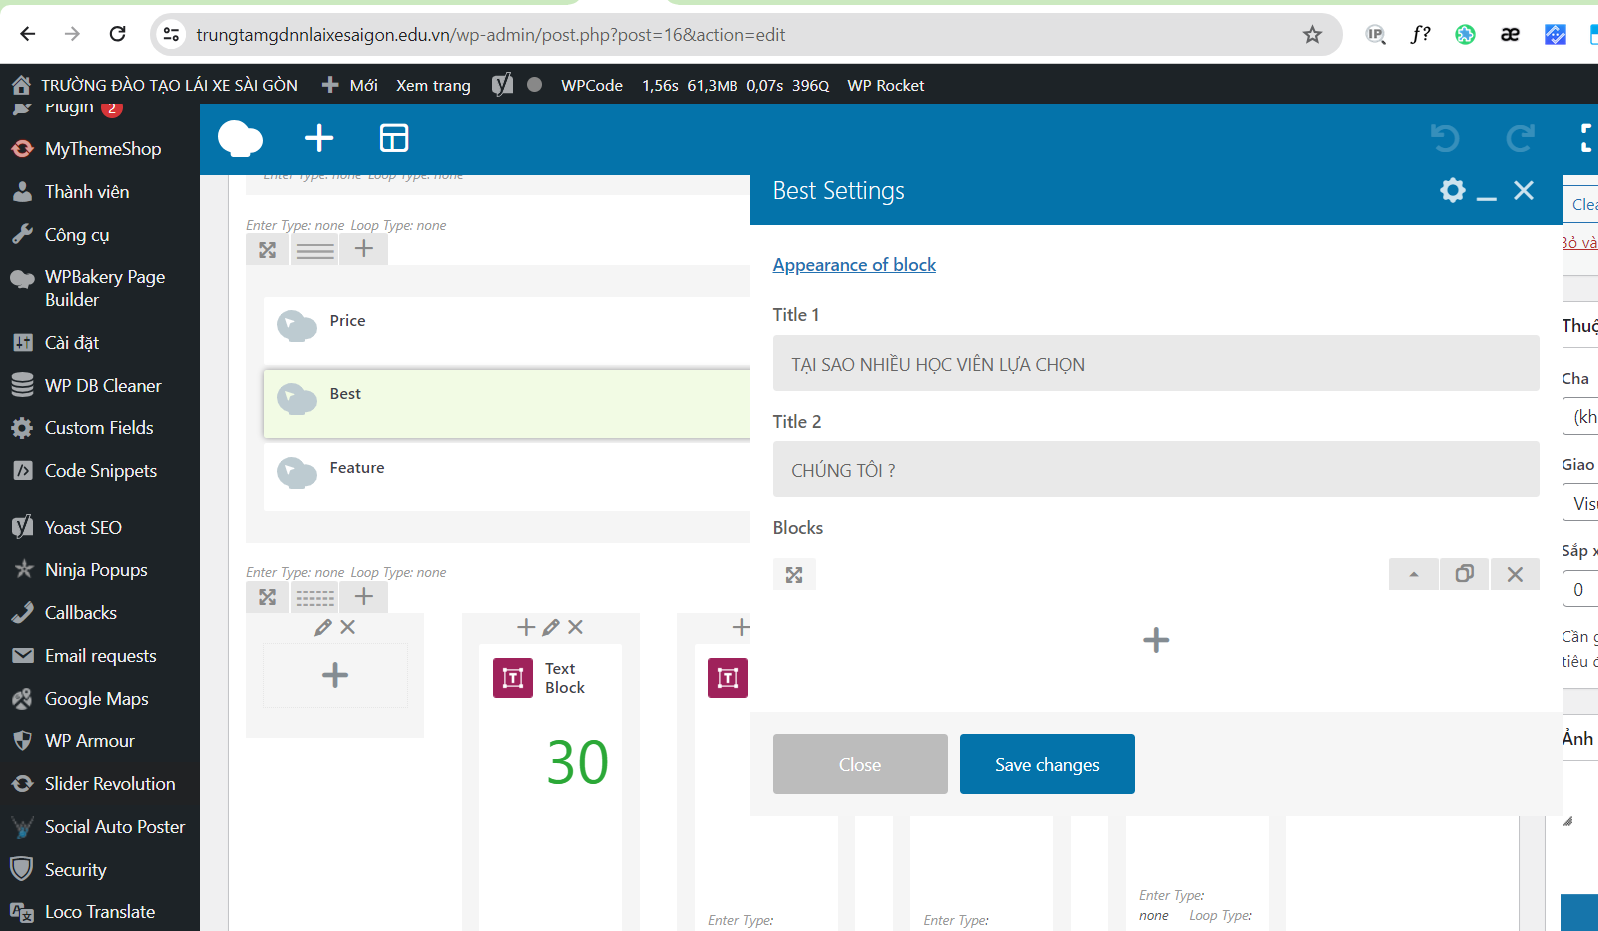This screenshot has width=1598, height=931.
Task: Reload the current page
Action: [117, 34]
